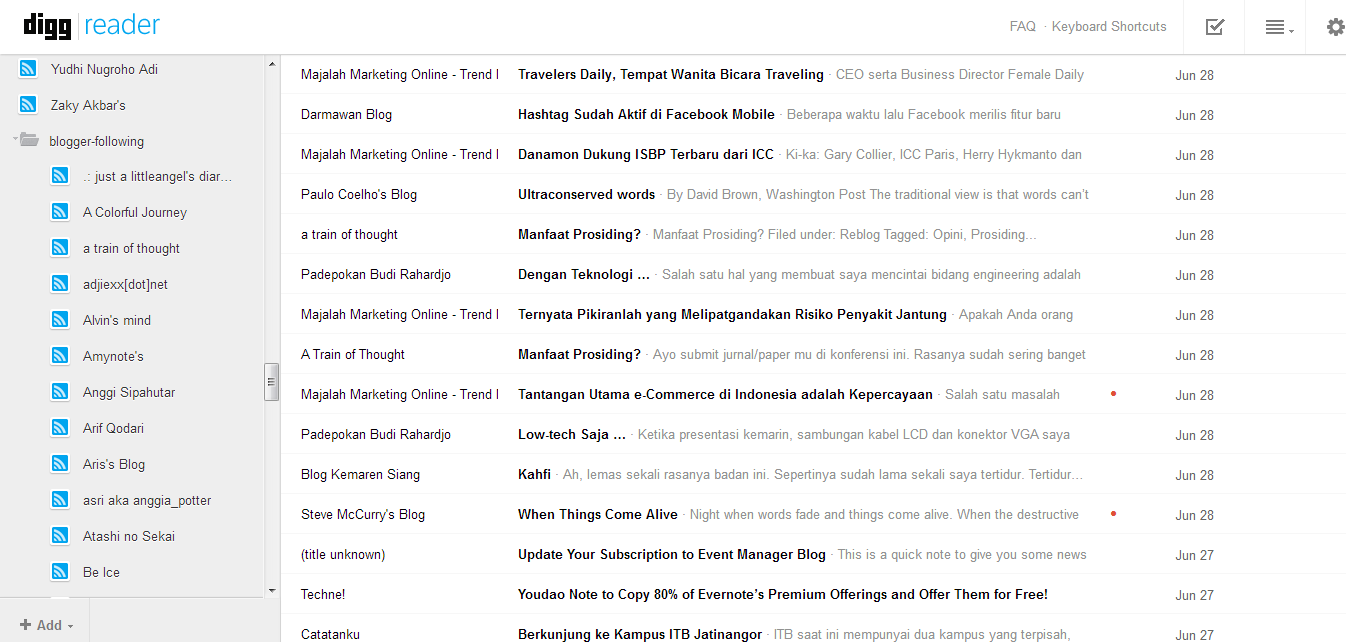Click Blog Kemaren Siang source name

360,474
